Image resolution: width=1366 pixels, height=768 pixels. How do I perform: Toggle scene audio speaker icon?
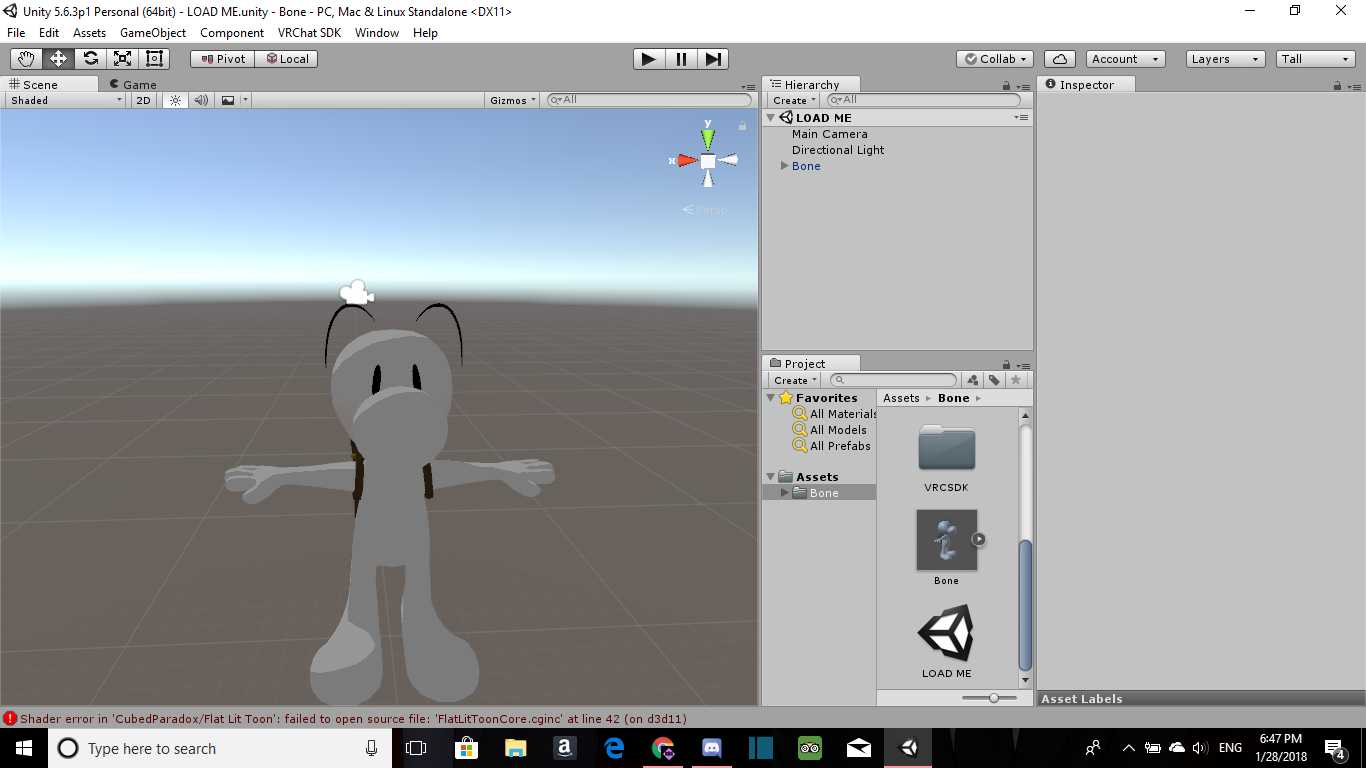201,100
